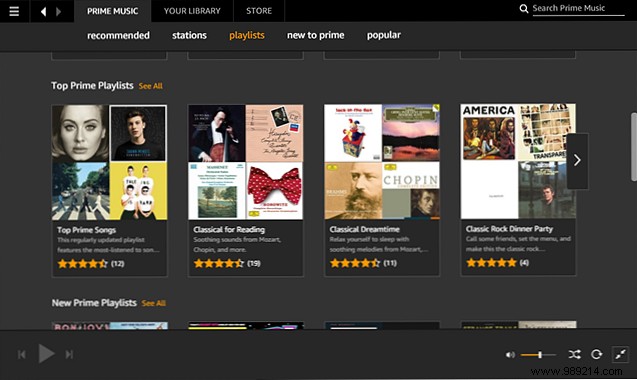Skip to the next track
Image resolution: width=637 pixels, height=380 pixels.
click(69, 354)
